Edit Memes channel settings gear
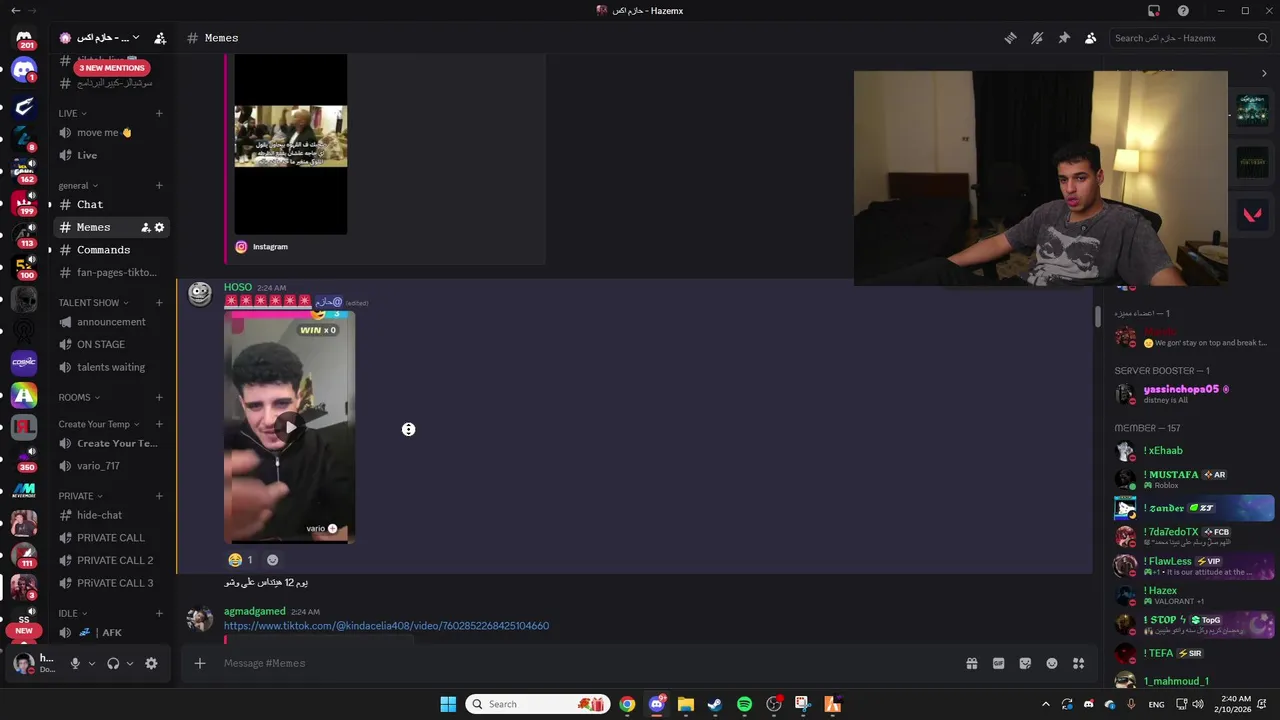The image size is (1280, 720). coord(159,228)
